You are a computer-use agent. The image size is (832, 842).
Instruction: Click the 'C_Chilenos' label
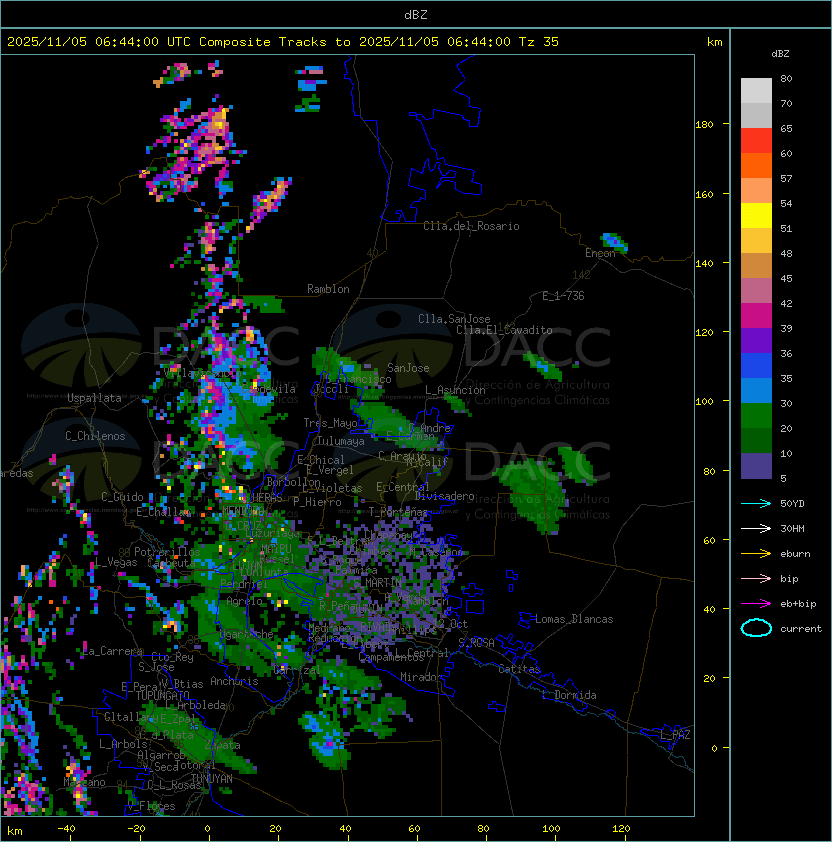pyautogui.click(x=95, y=436)
